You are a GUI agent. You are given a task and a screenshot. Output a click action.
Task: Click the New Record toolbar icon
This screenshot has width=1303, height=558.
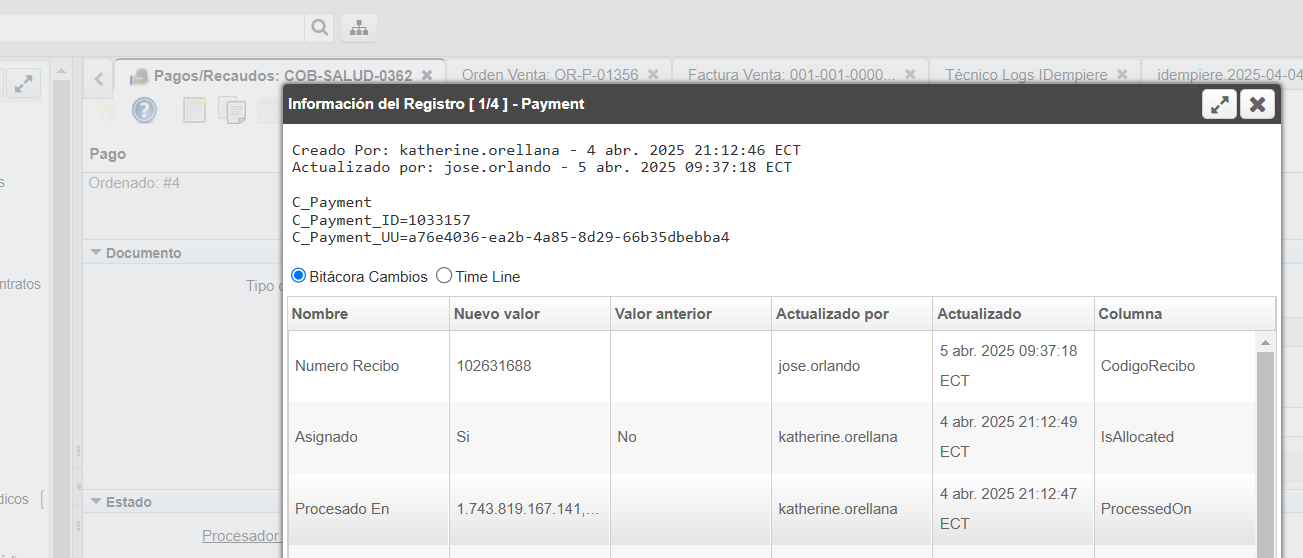194,110
